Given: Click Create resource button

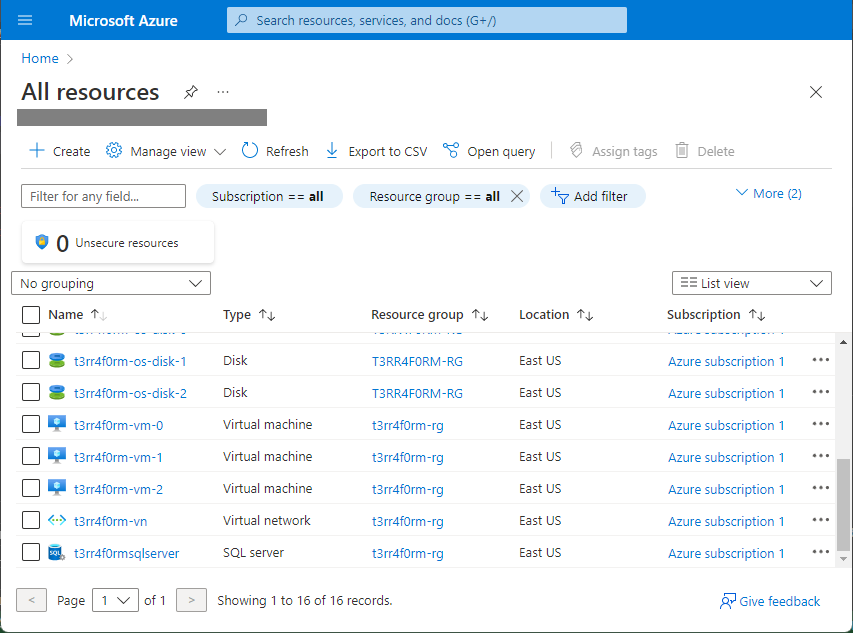Looking at the screenshot, I should [x=59, y=151].
